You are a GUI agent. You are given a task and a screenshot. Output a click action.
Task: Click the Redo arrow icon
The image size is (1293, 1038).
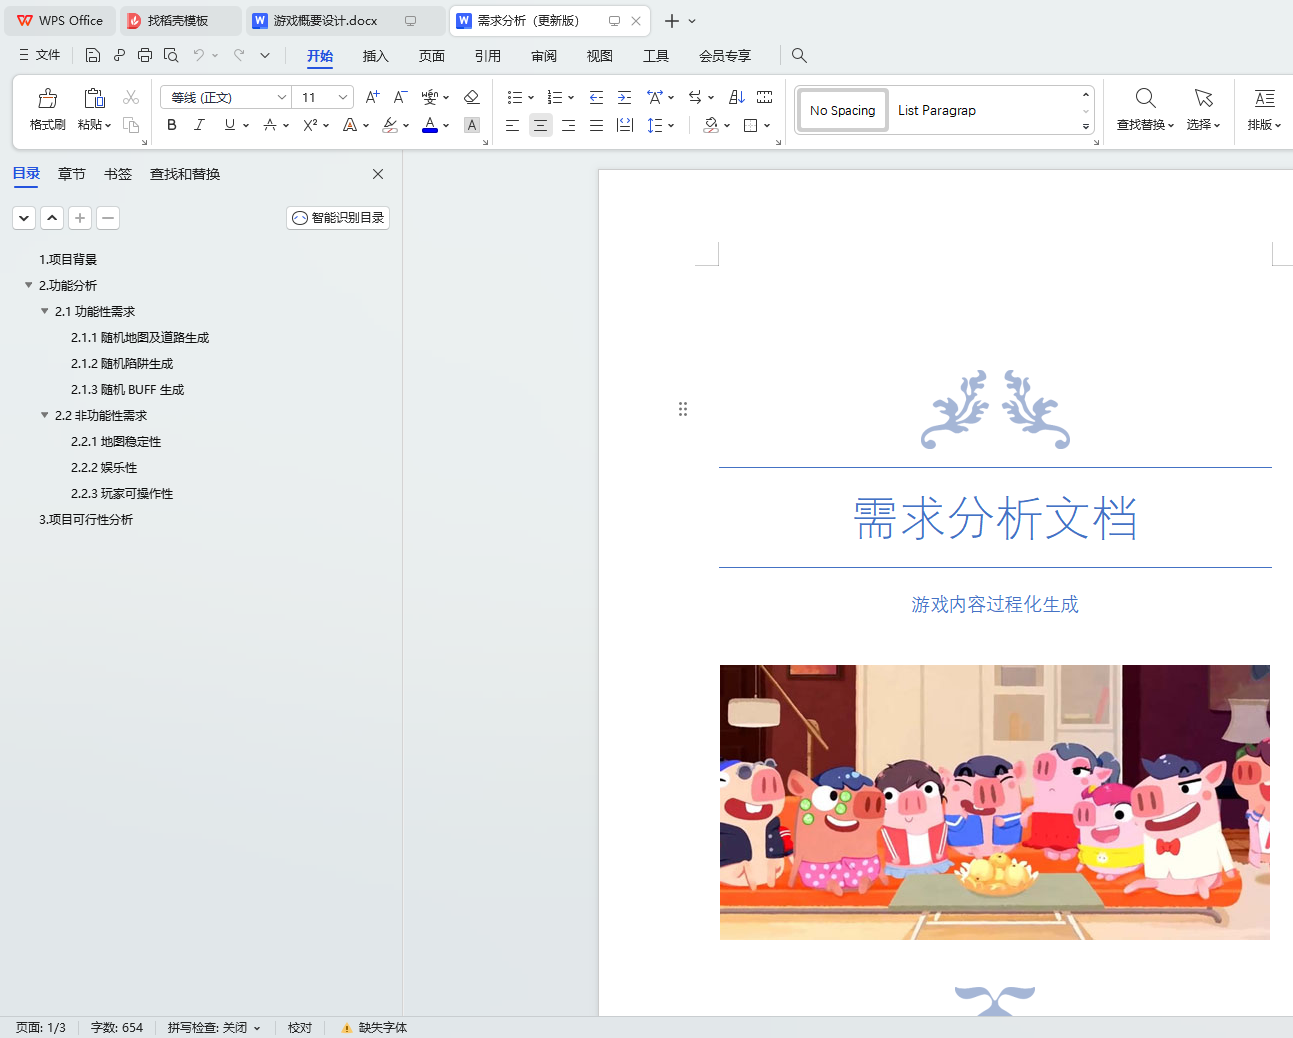coord(239,55)
